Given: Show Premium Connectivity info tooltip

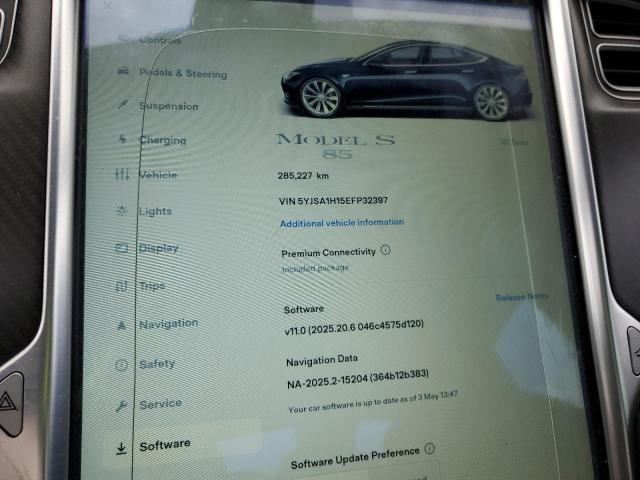Looking at the screenshot, I should (x=386, y=251).
